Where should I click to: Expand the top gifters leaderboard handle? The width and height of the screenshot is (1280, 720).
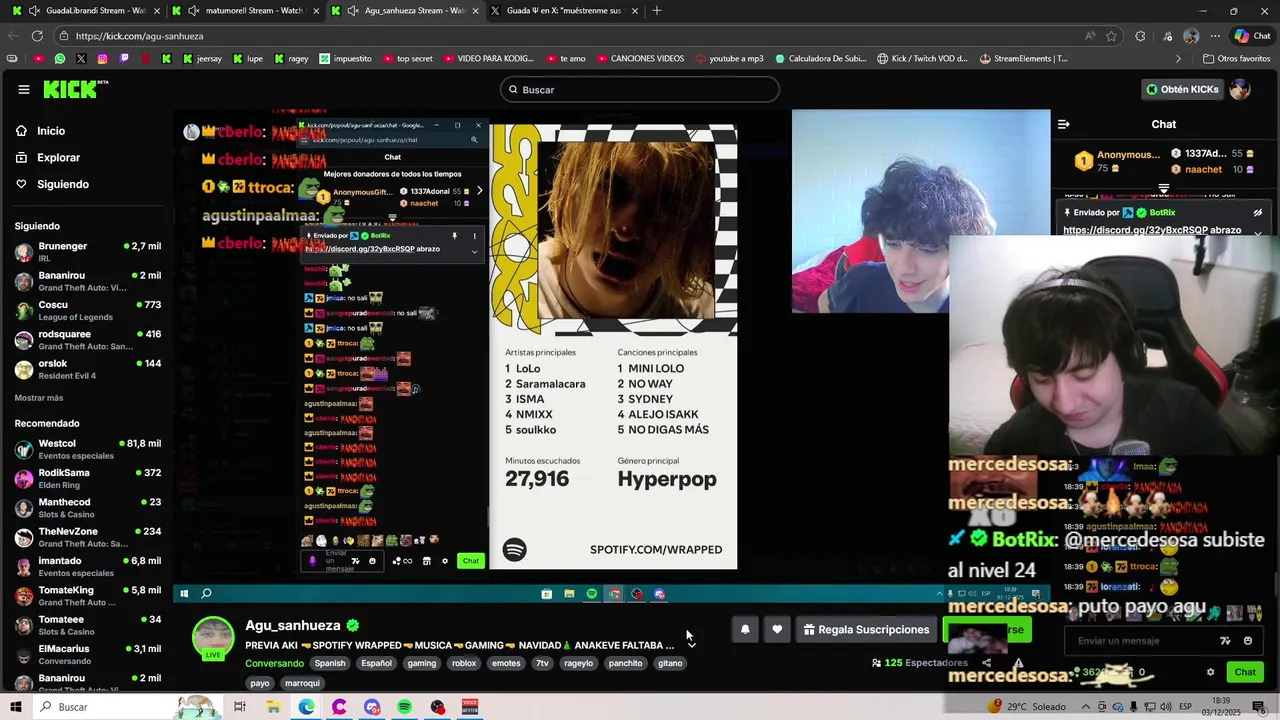1164,188
